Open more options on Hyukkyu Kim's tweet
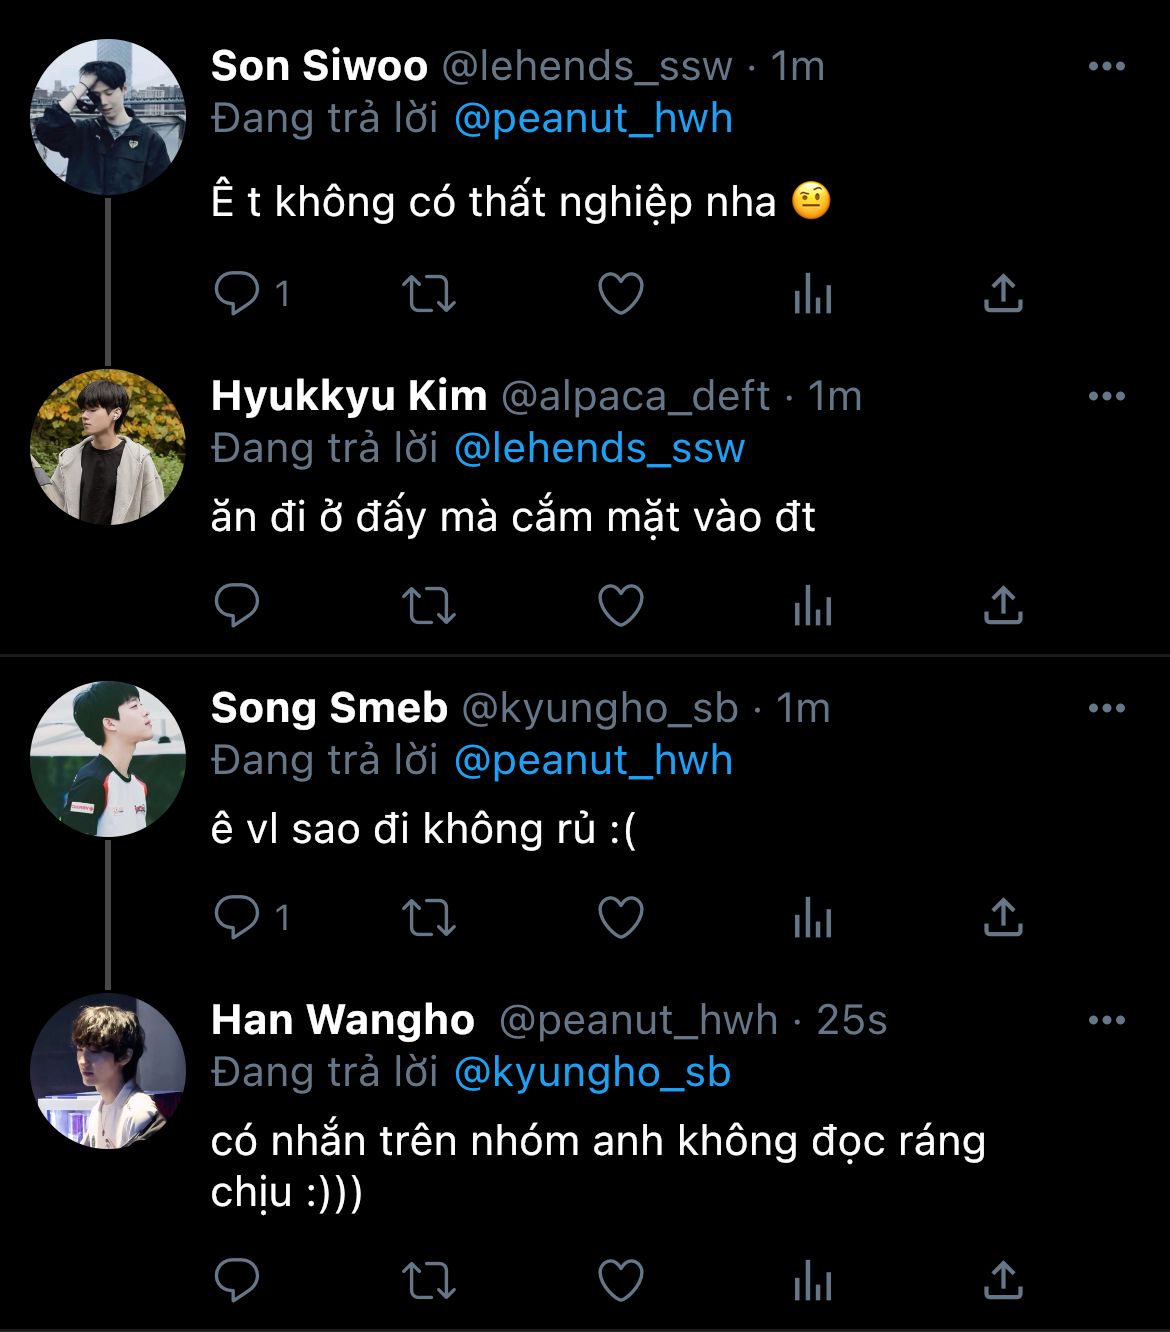Screen dimensions: 1170x1332 [1106, 397]
